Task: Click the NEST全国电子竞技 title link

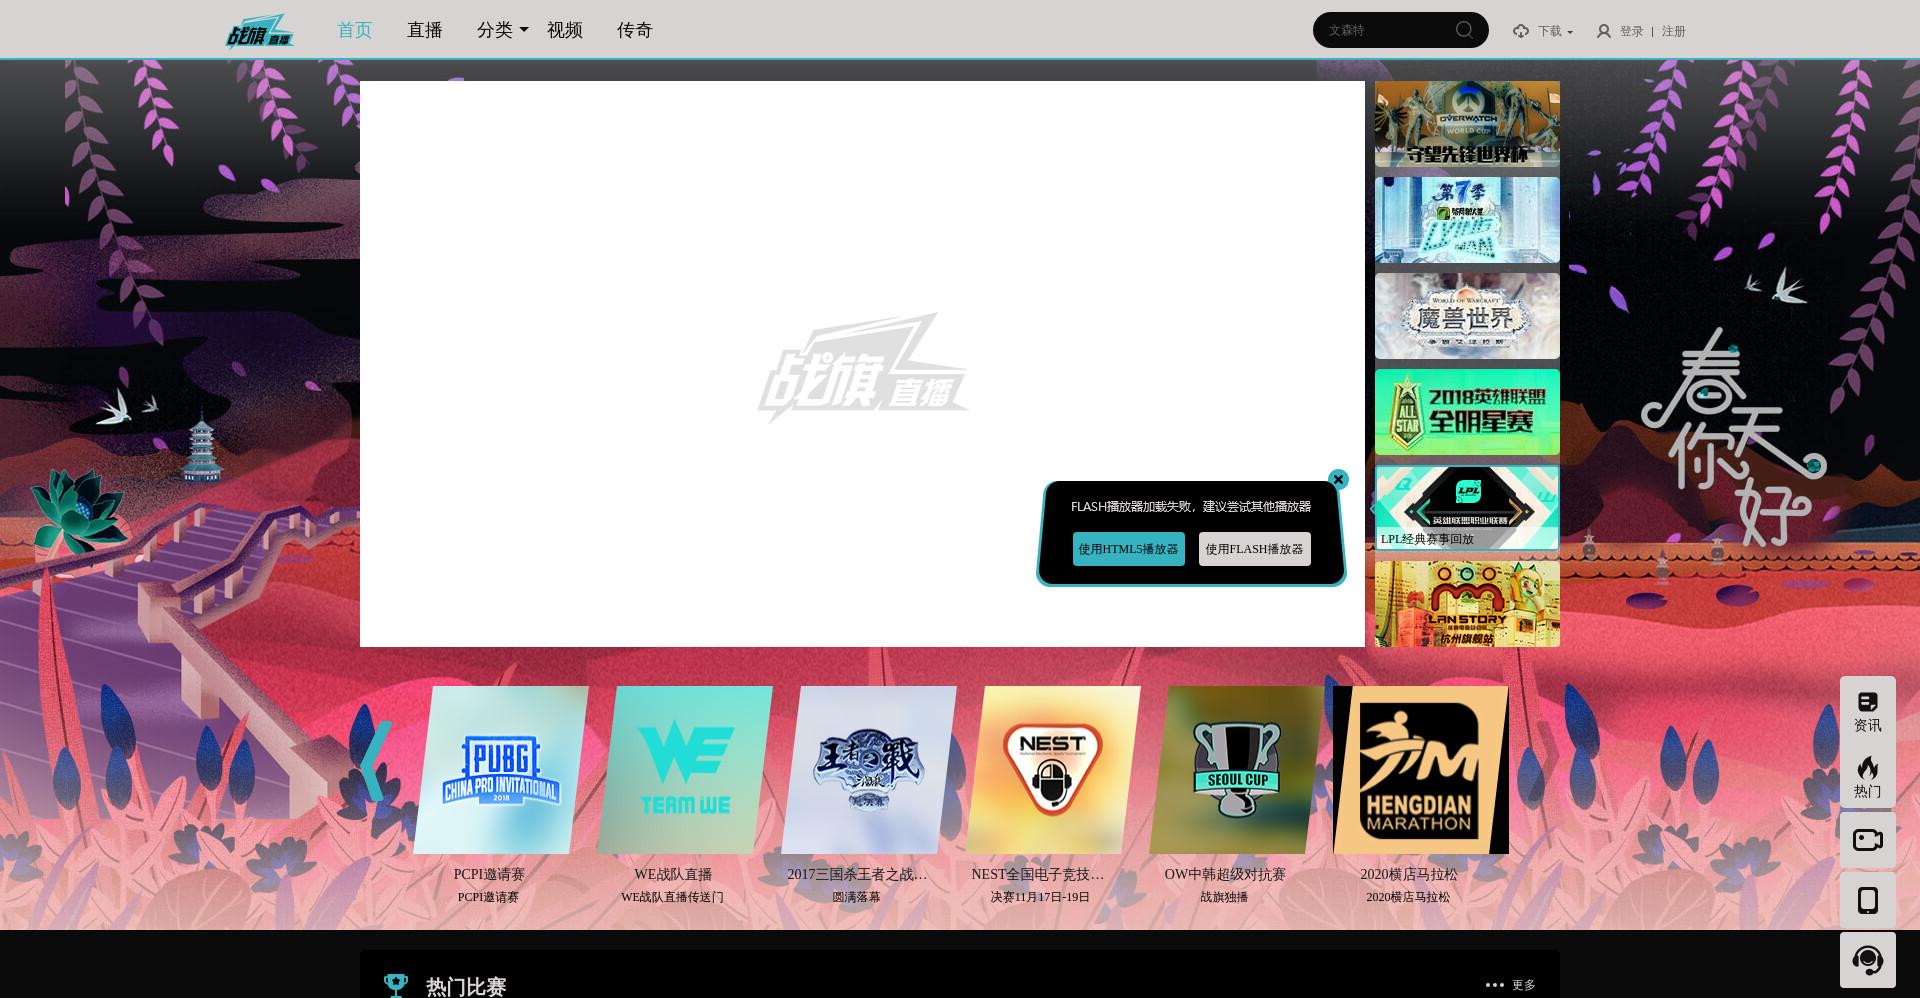Action: (1038, 874)
